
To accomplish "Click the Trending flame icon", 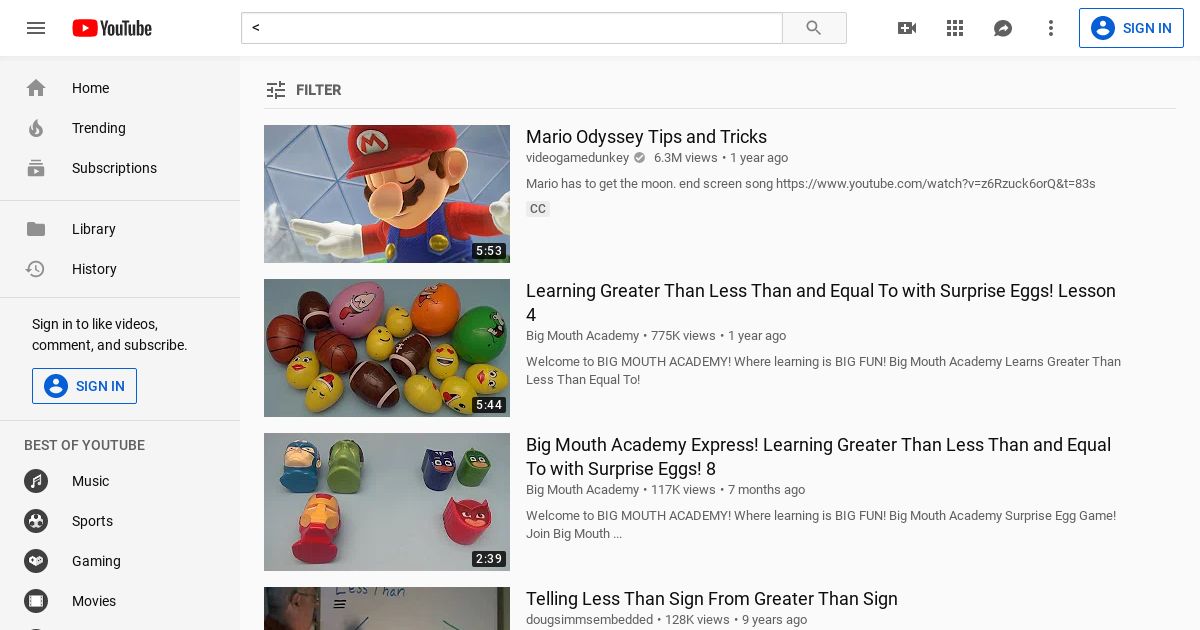I will click(36, 128).
